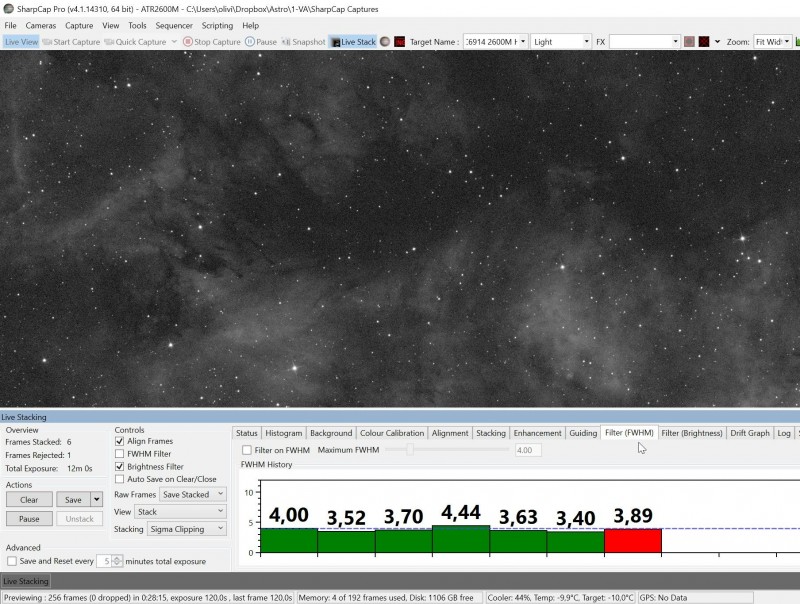The width and height of the screenshot is (800, 604).
Task: Click the Stop Capture button
Action: point(212,42)
